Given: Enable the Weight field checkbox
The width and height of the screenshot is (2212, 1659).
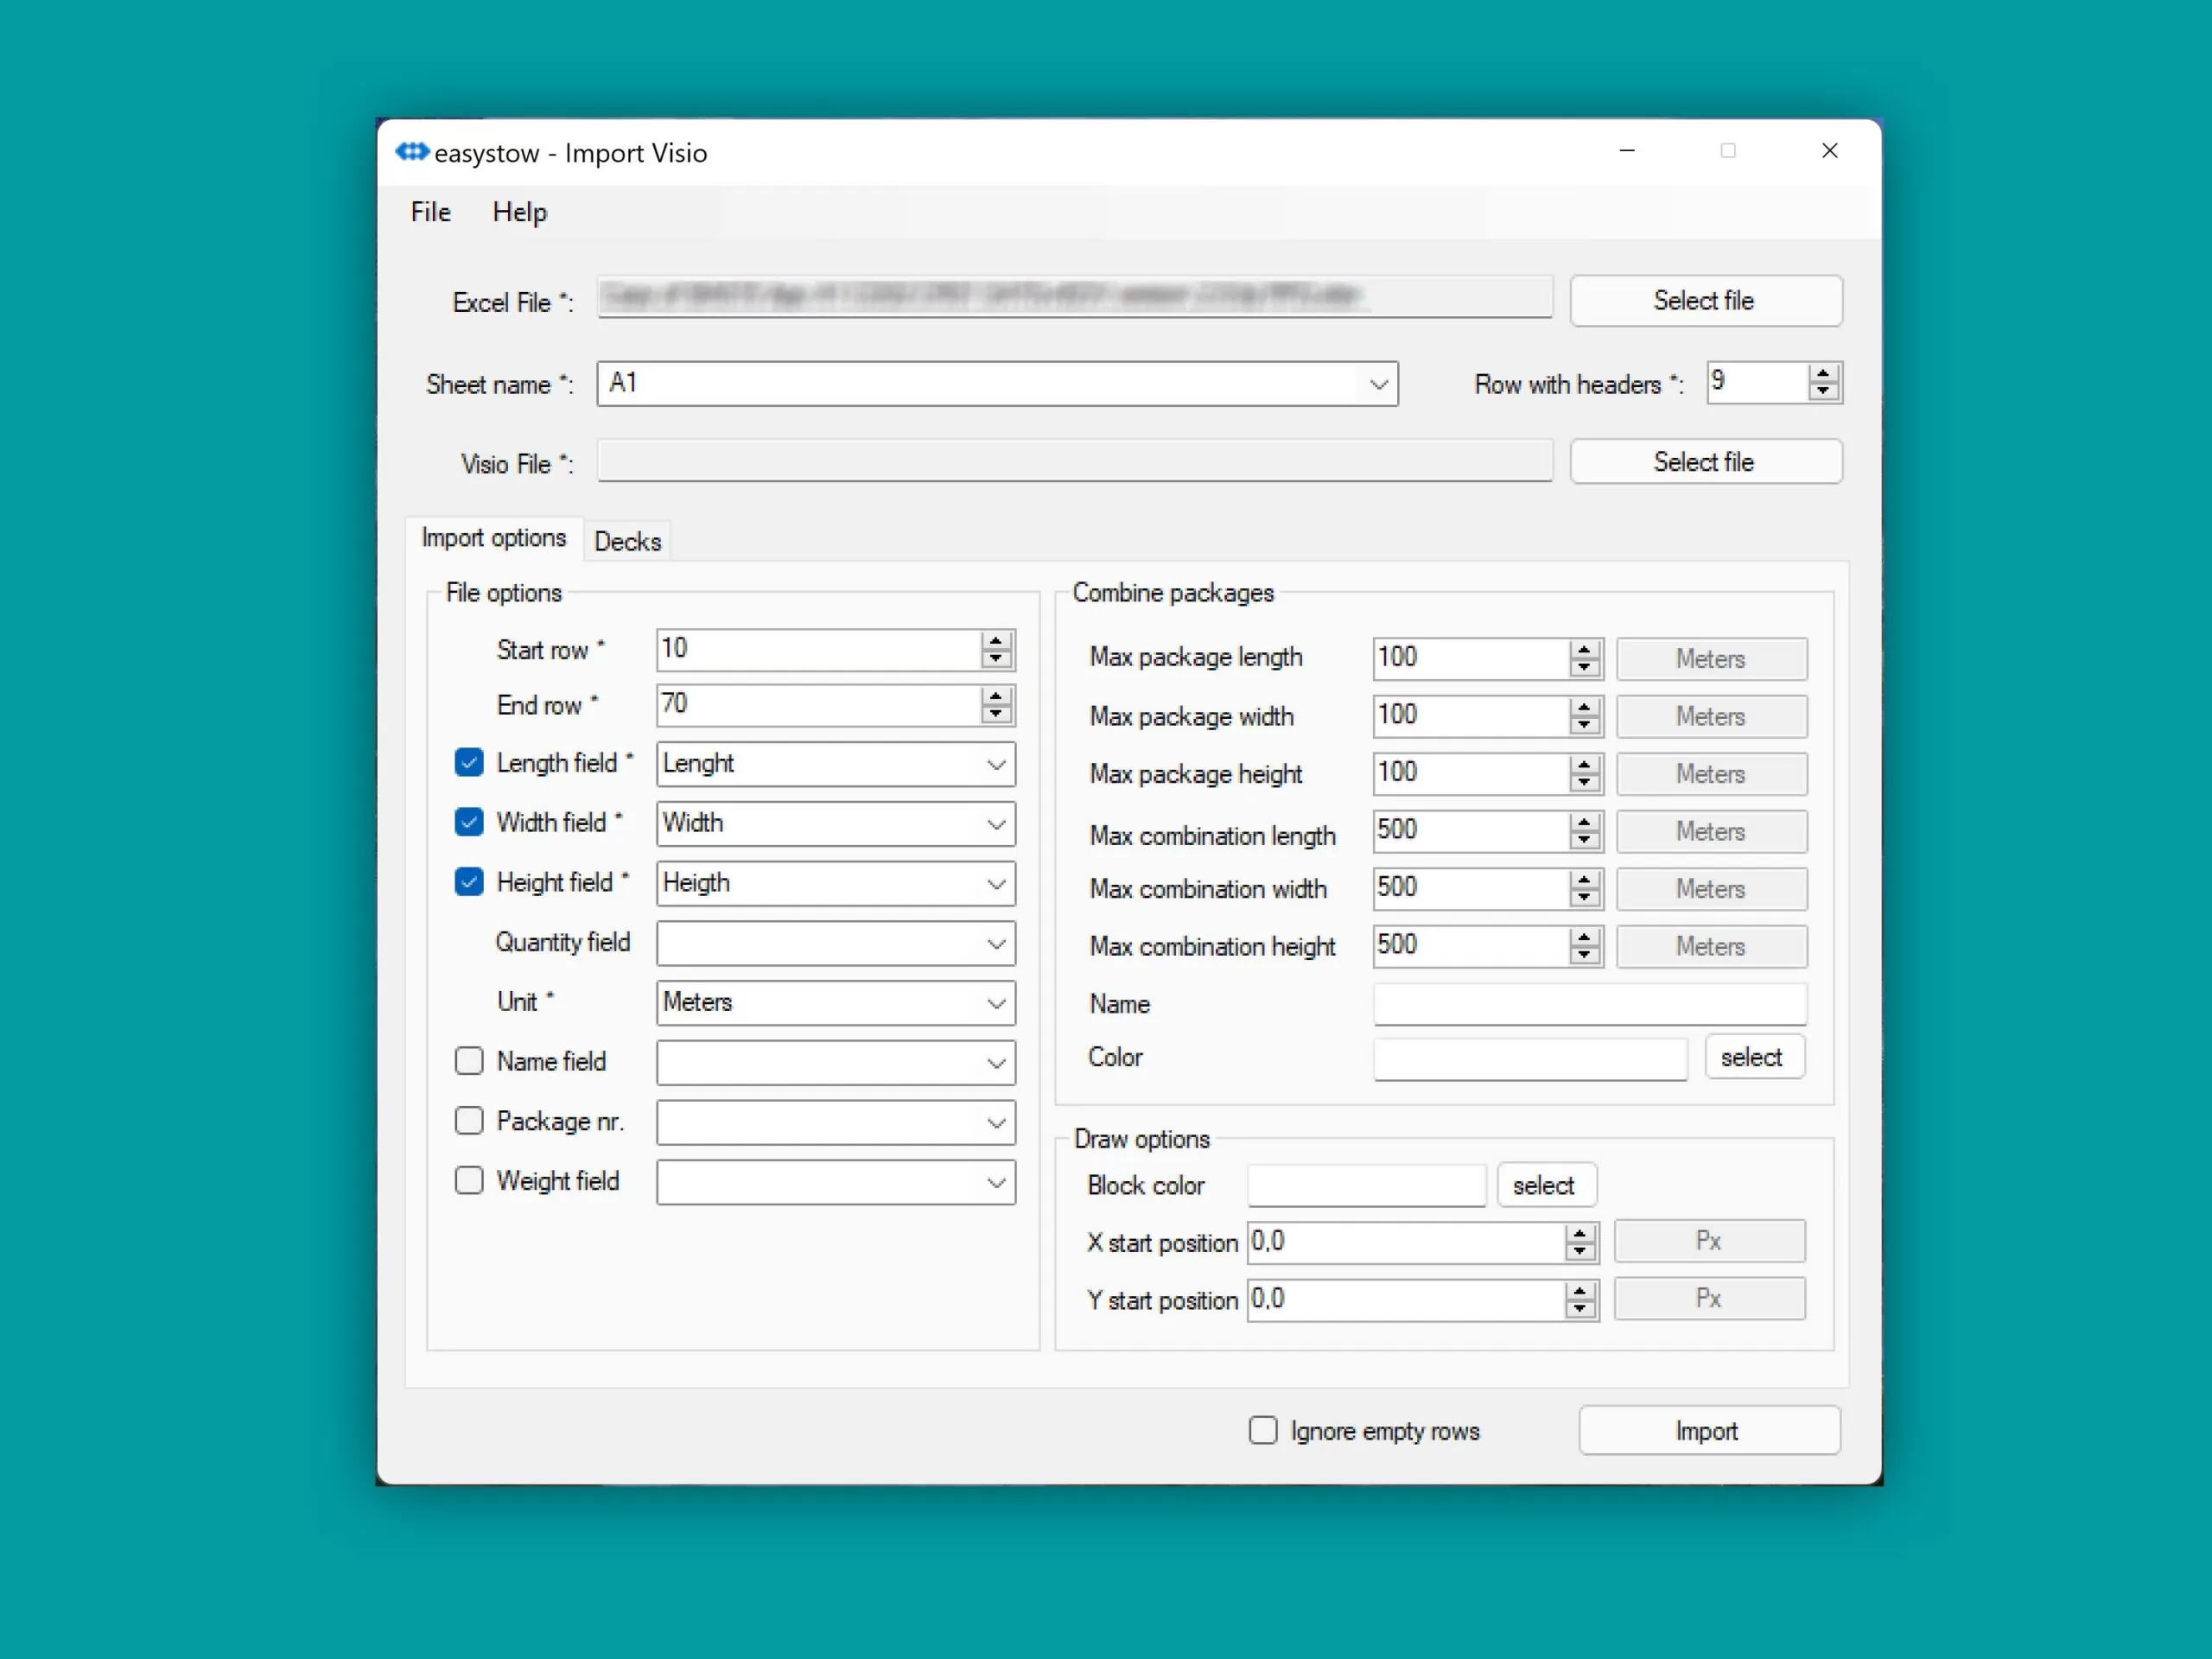Looking at the screenshot, I should click(469, 1181).
